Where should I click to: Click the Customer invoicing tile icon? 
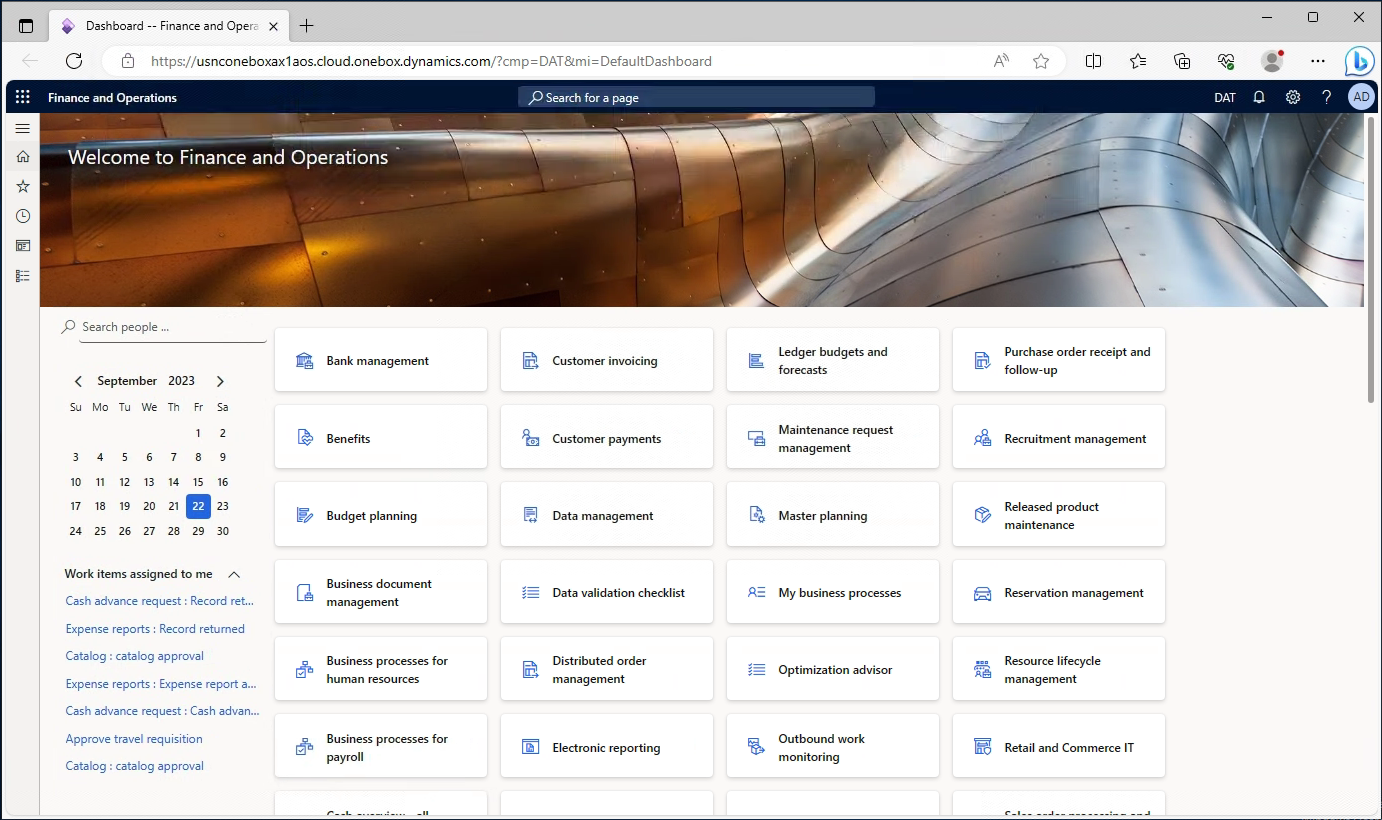pyautogui.click(x=531, y=361)
